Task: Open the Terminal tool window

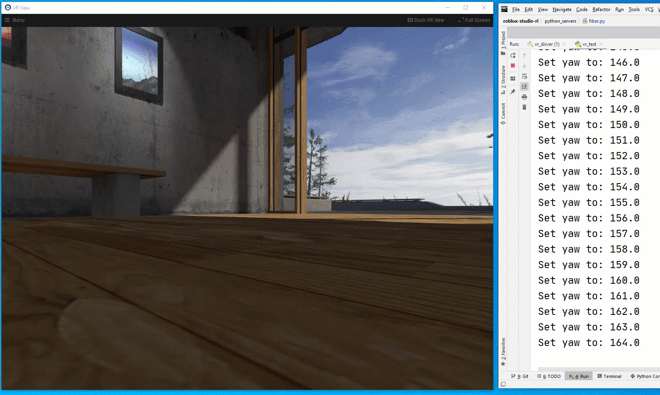Action: pyautogui.click(x=609, y=376)
